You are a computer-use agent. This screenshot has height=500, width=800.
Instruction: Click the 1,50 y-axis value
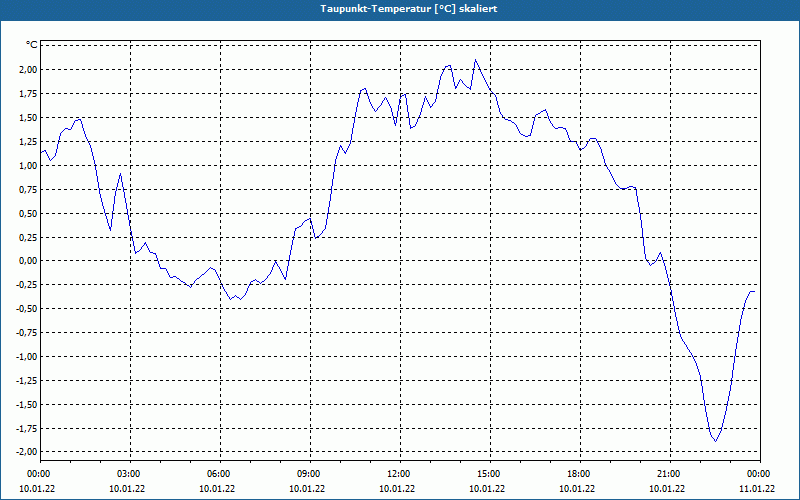tap(28, 117)
